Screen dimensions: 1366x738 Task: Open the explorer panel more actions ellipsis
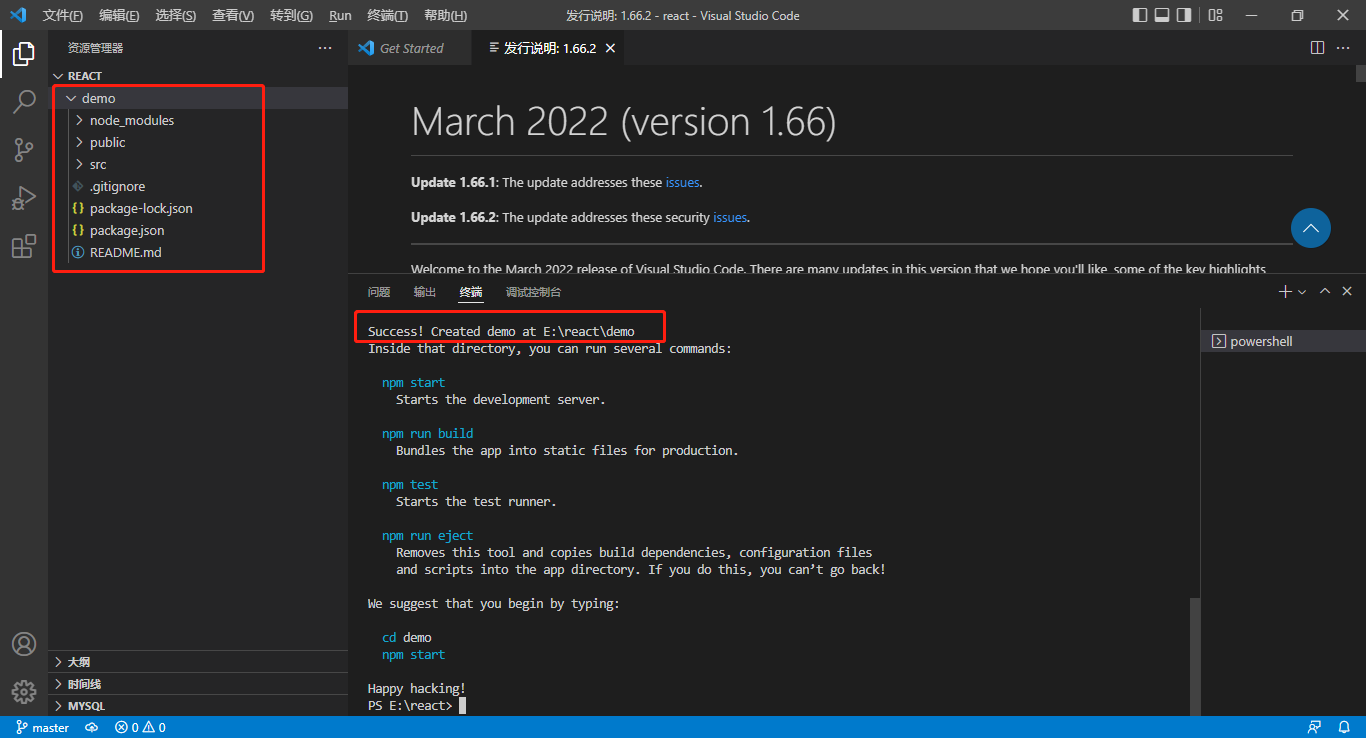pos(325,48)
